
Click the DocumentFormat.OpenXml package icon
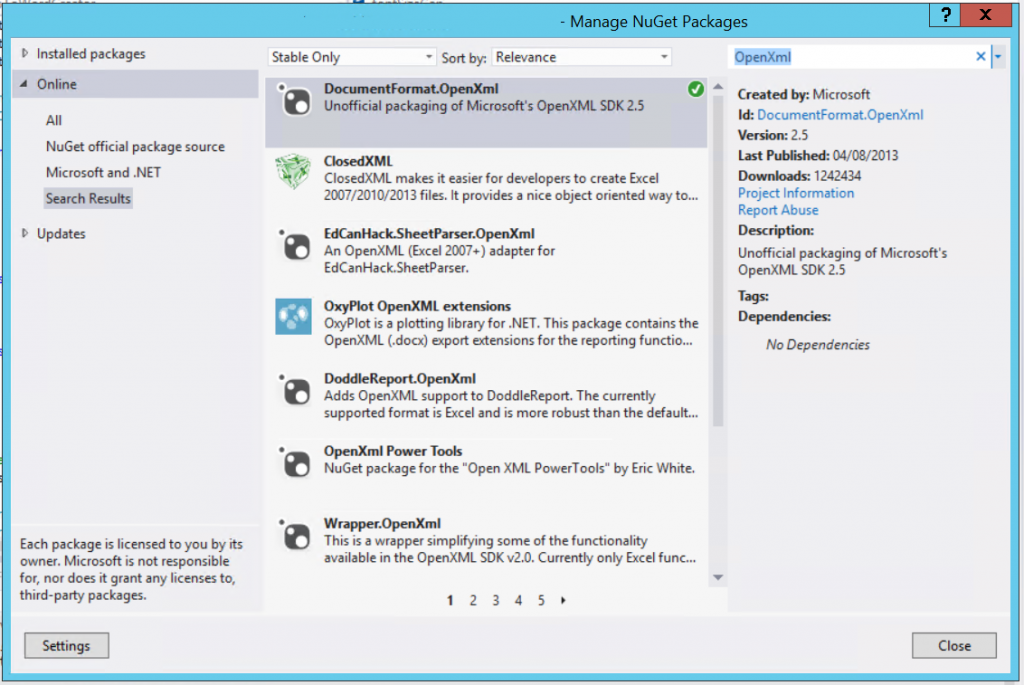(295, 101)
